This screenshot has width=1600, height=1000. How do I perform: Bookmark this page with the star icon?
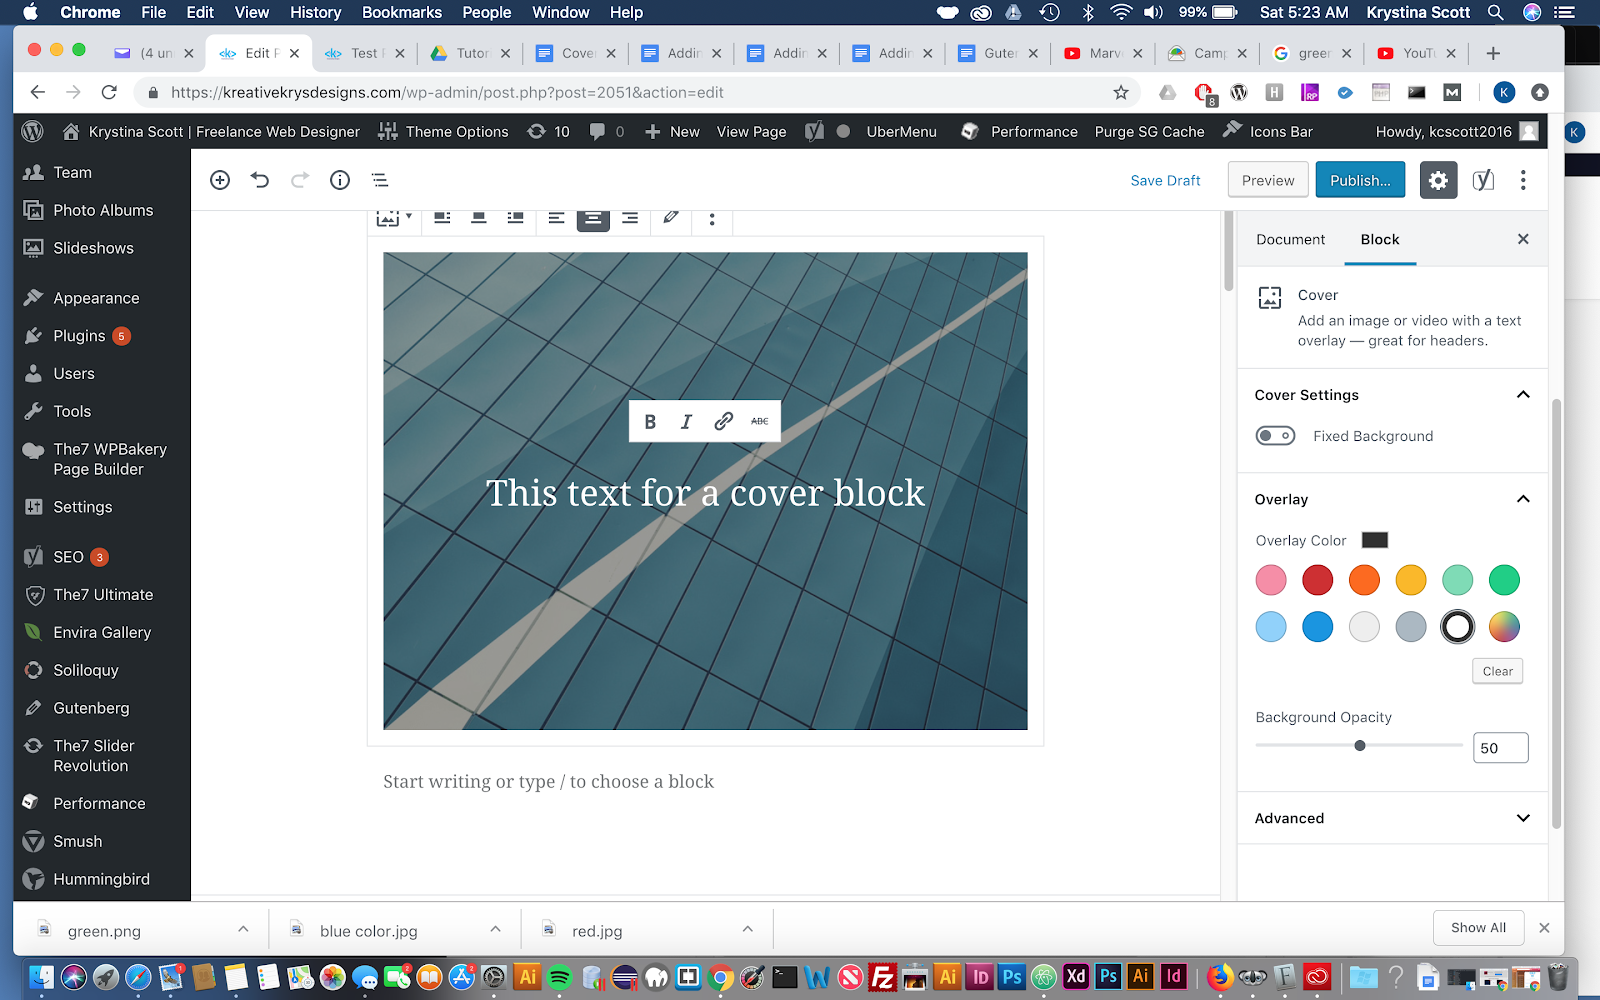pos(1121,93)
